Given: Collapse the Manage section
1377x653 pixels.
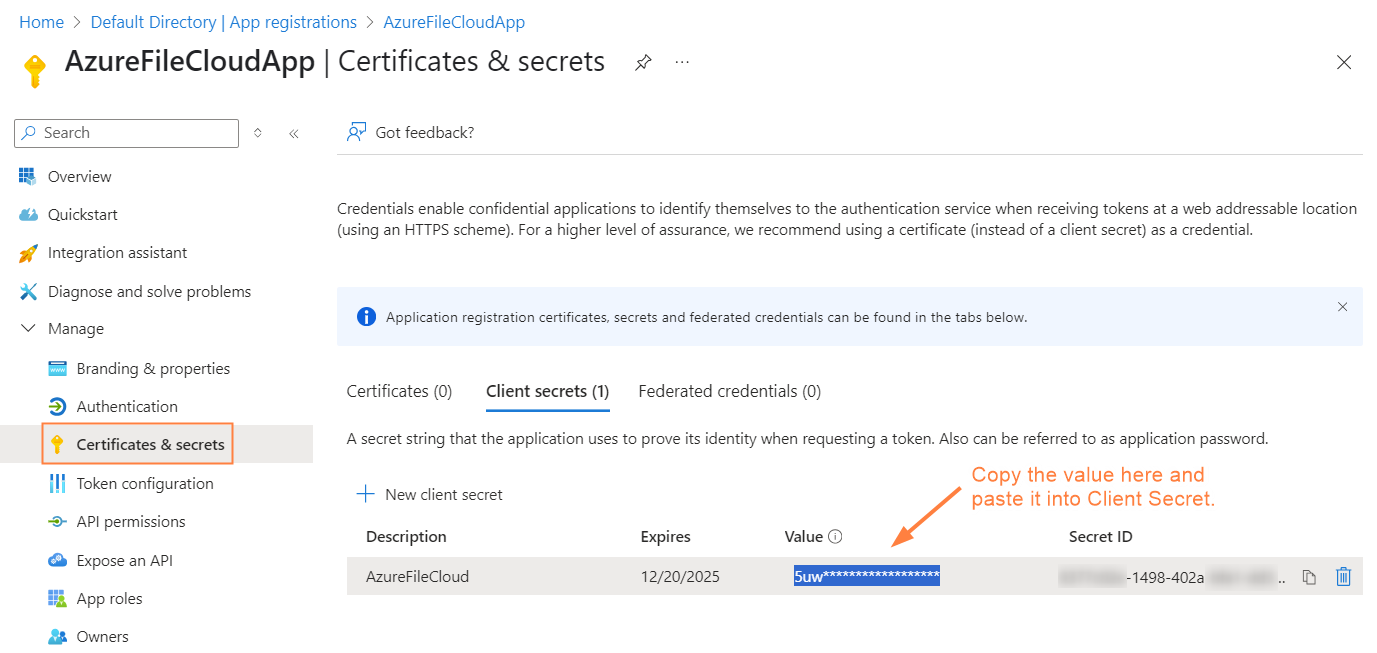Looking at the screenshot, I should pos(28,329).
